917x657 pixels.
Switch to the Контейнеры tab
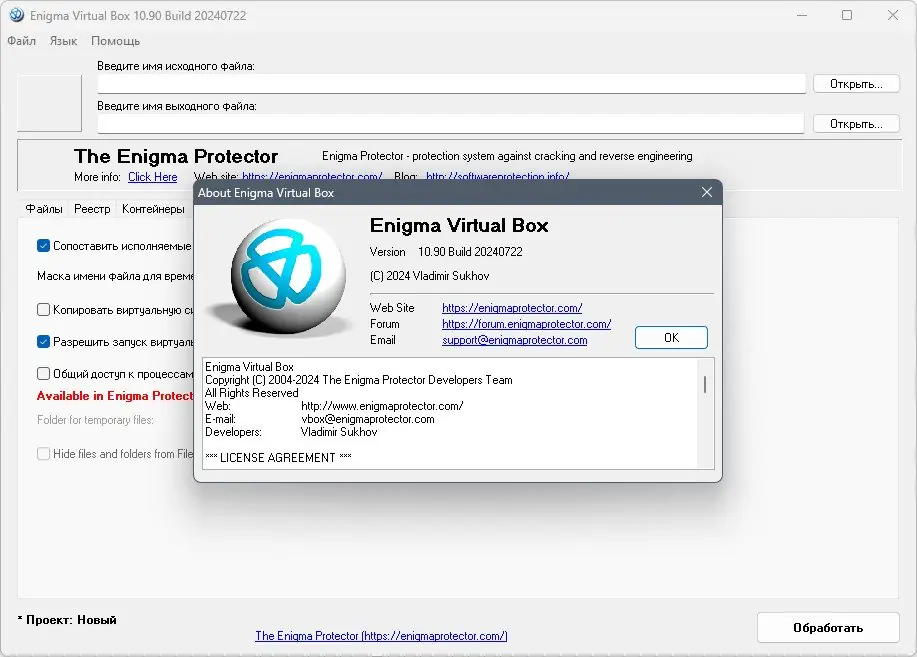[x=153, y=209]
